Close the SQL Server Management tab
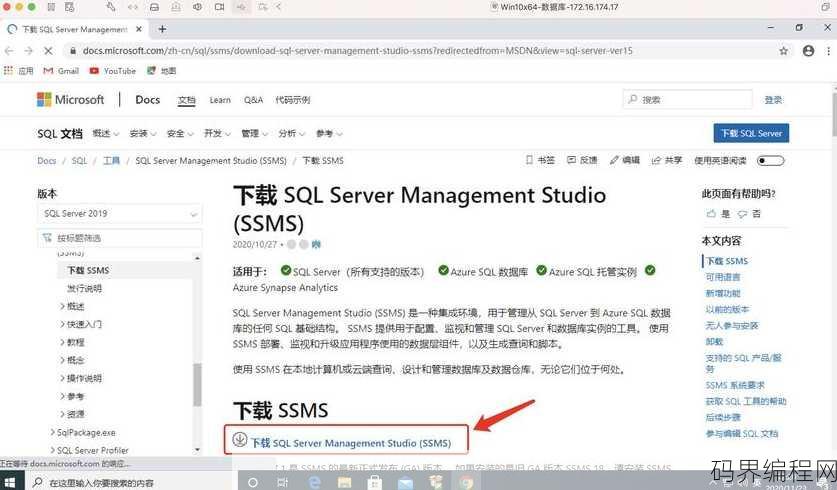 pos(139,29)
